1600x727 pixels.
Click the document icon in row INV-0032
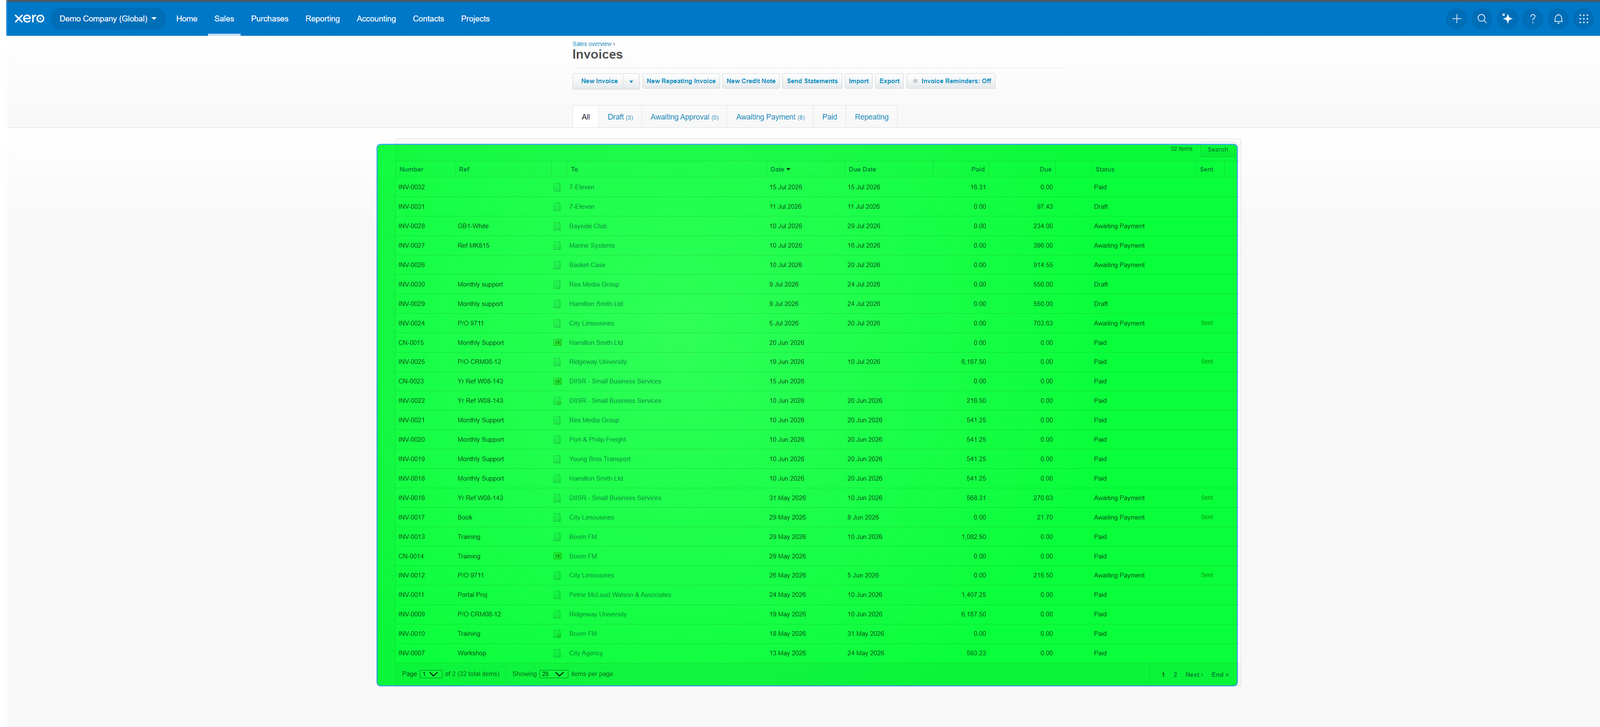click(x=557, y=187)
